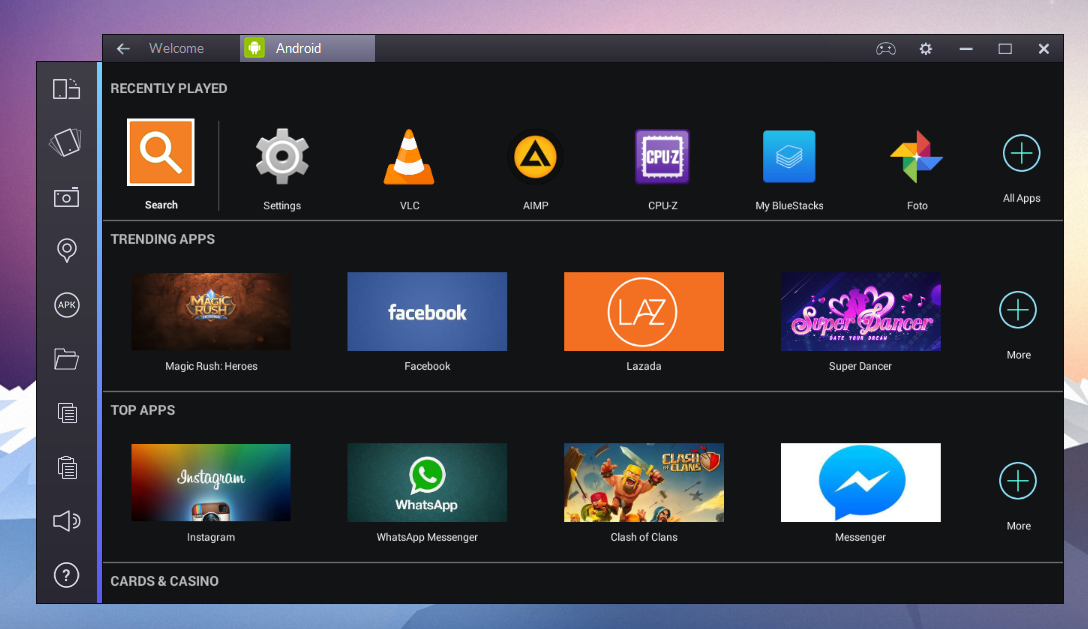Viewport: 1088px width, 629px height.
Task: Click the install APK sidebar icon
Action: 67,305
